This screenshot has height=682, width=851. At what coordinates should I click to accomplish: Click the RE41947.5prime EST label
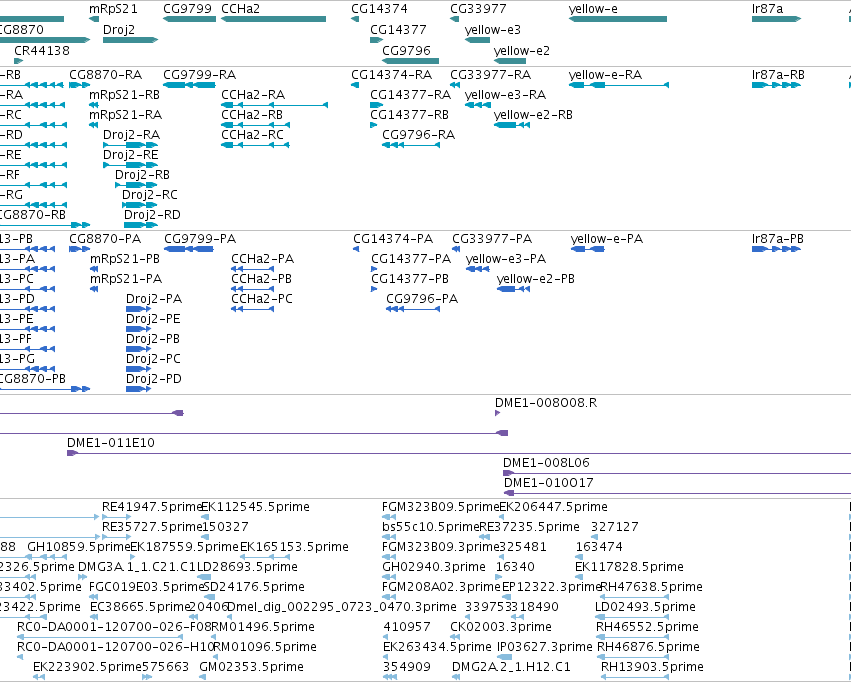tap(152, 507)
